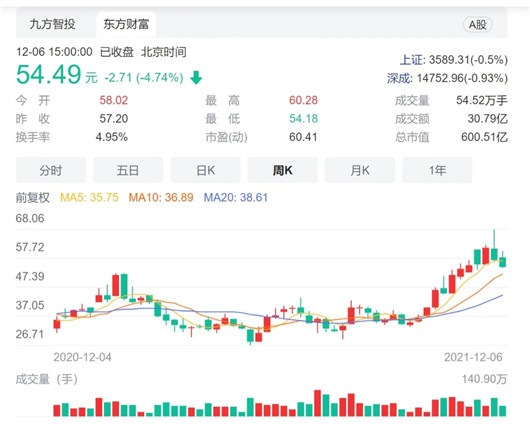Open the 月K chart tab

pyautogui.click(x=360, y=170)
